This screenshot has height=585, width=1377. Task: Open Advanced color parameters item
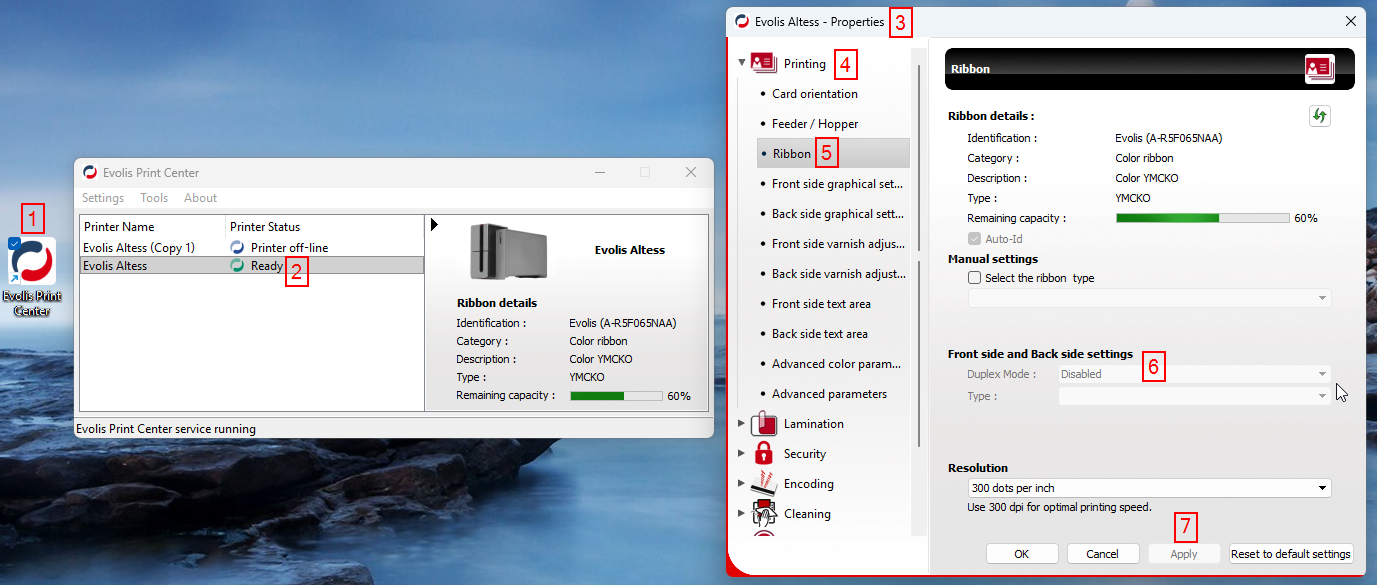click(x=837, y=364)
